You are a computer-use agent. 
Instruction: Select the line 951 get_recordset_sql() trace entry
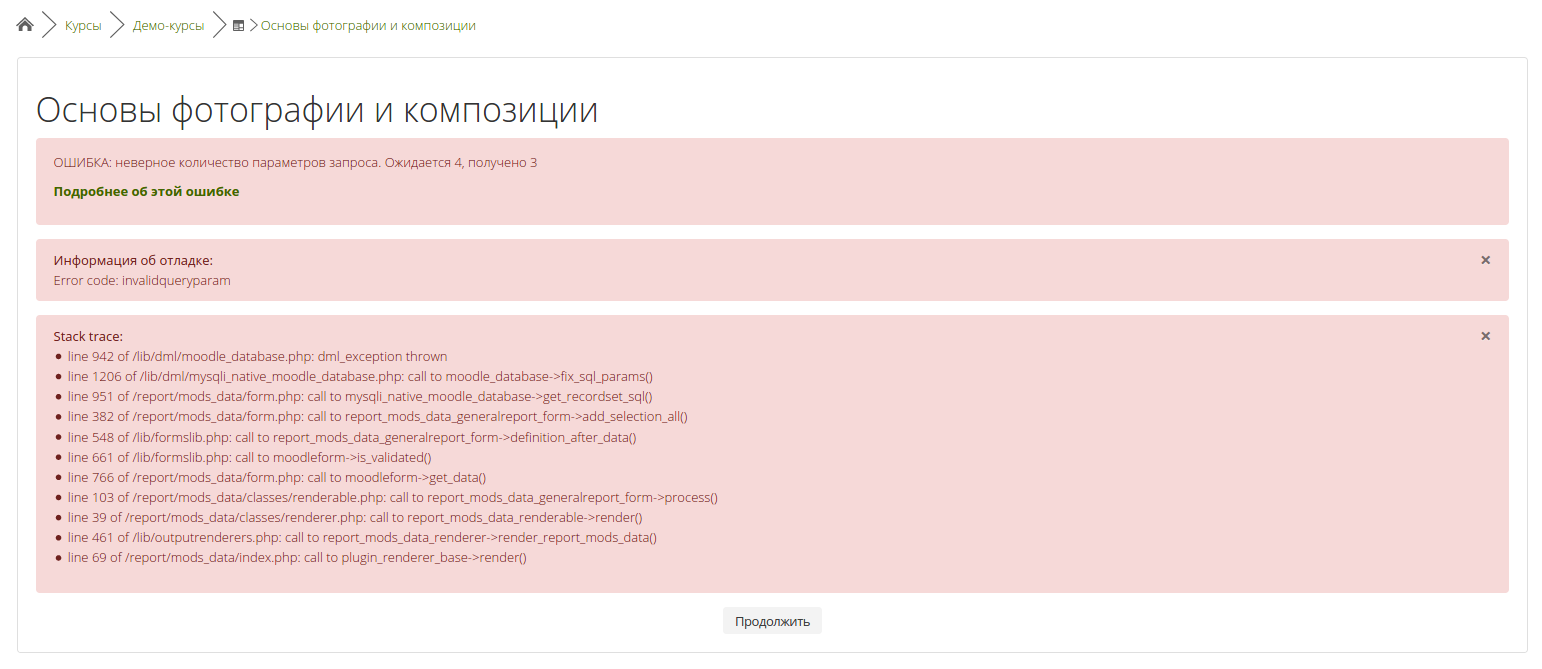[360, 397]
